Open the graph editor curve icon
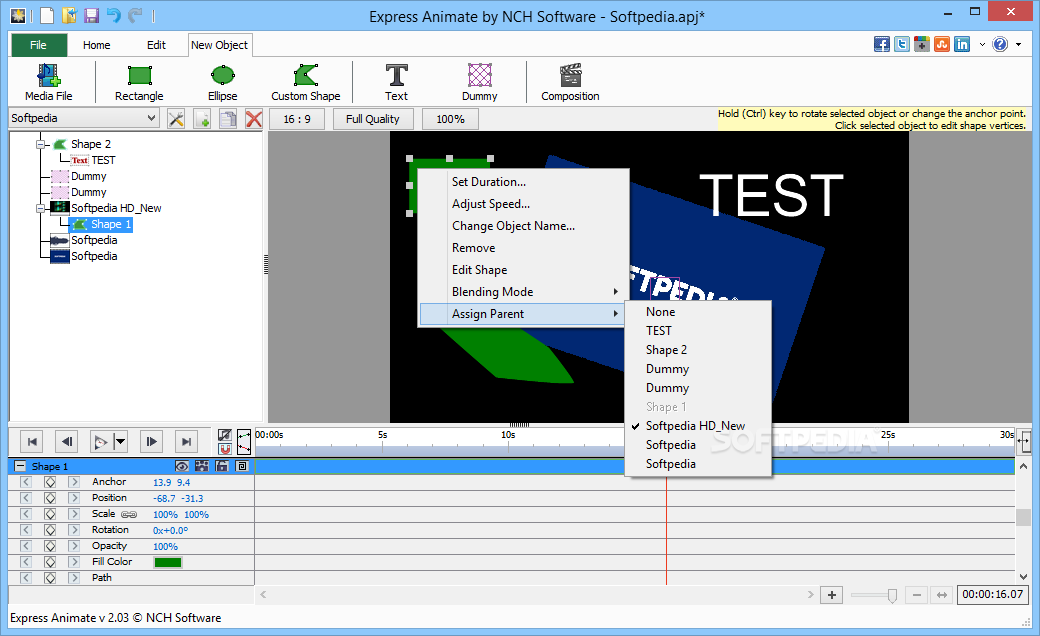The width and height of the screenshot is (1040, 636). tap(244, 442)
